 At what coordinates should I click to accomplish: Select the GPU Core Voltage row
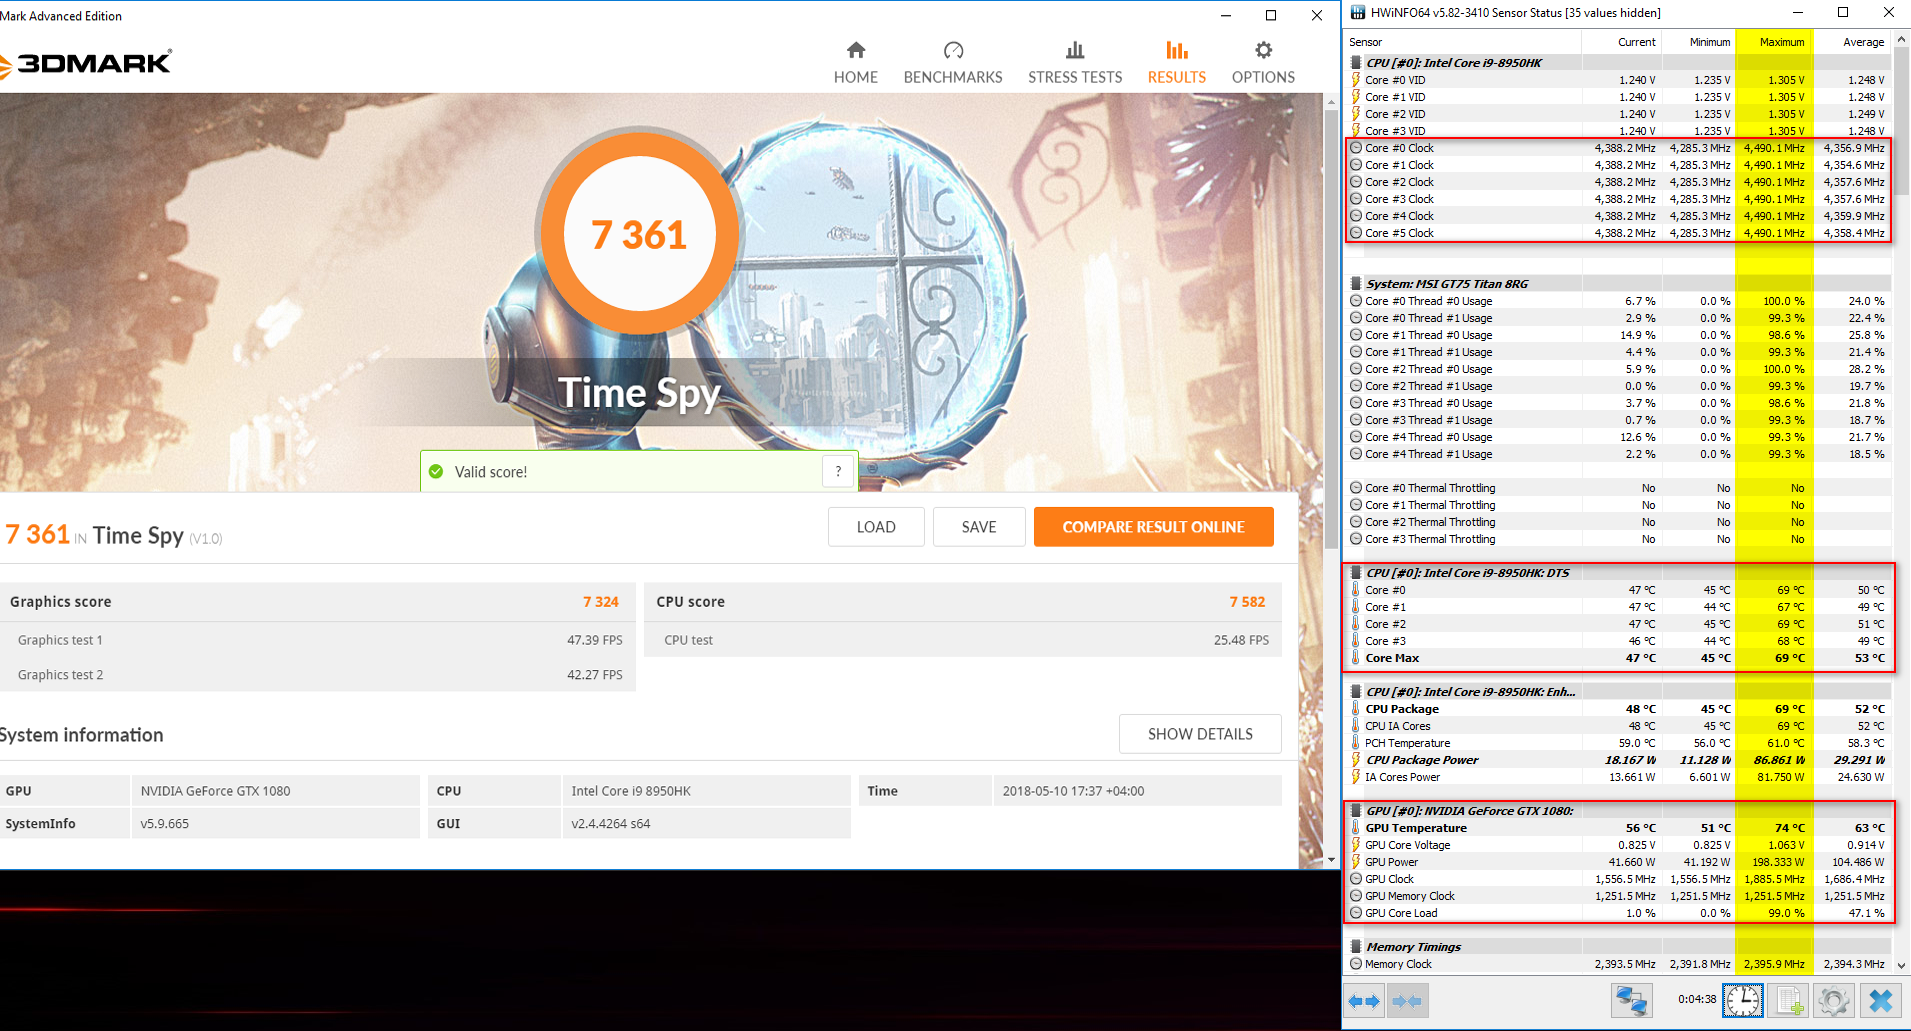pyautogui.click(x=1618, y=845)
